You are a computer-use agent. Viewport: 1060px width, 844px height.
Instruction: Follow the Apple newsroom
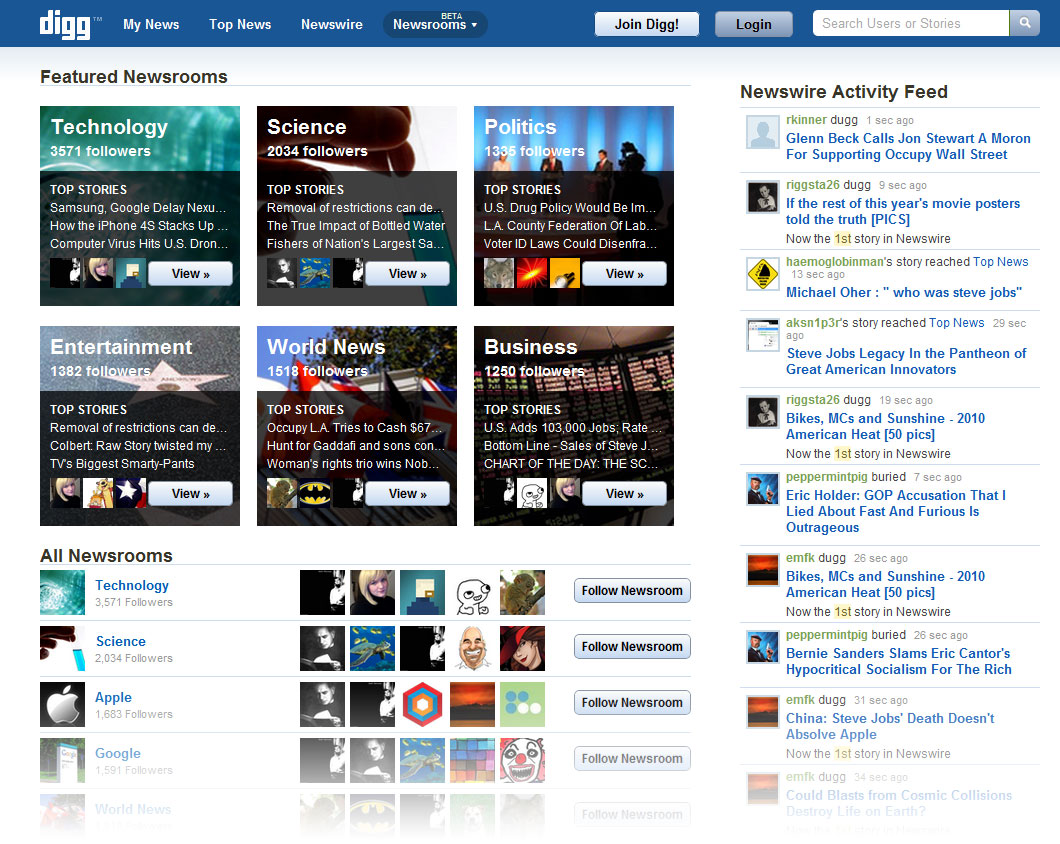(632, 702)
